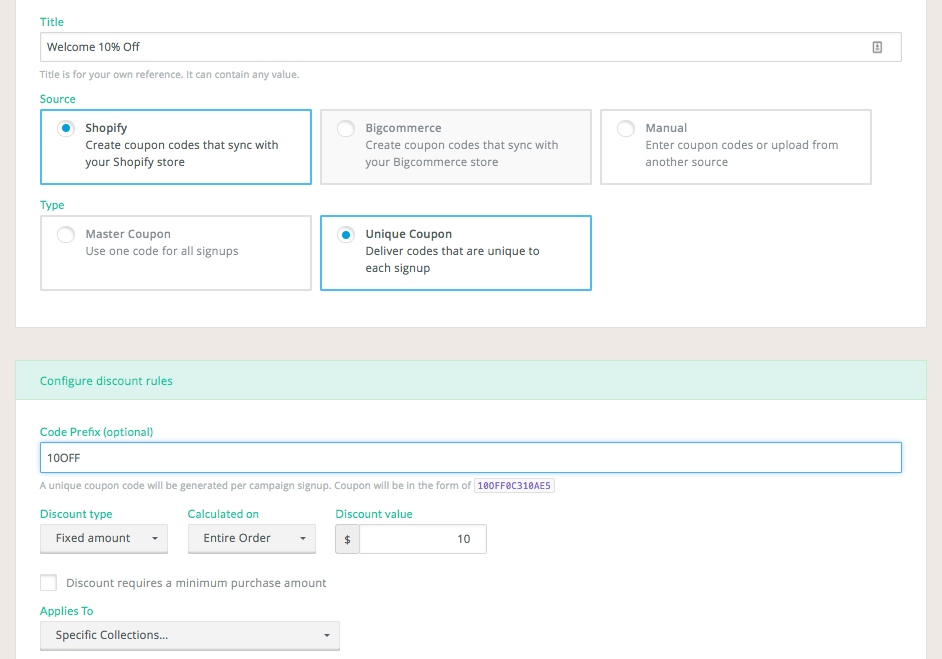Select the Unique Coupon radio button

345,234
